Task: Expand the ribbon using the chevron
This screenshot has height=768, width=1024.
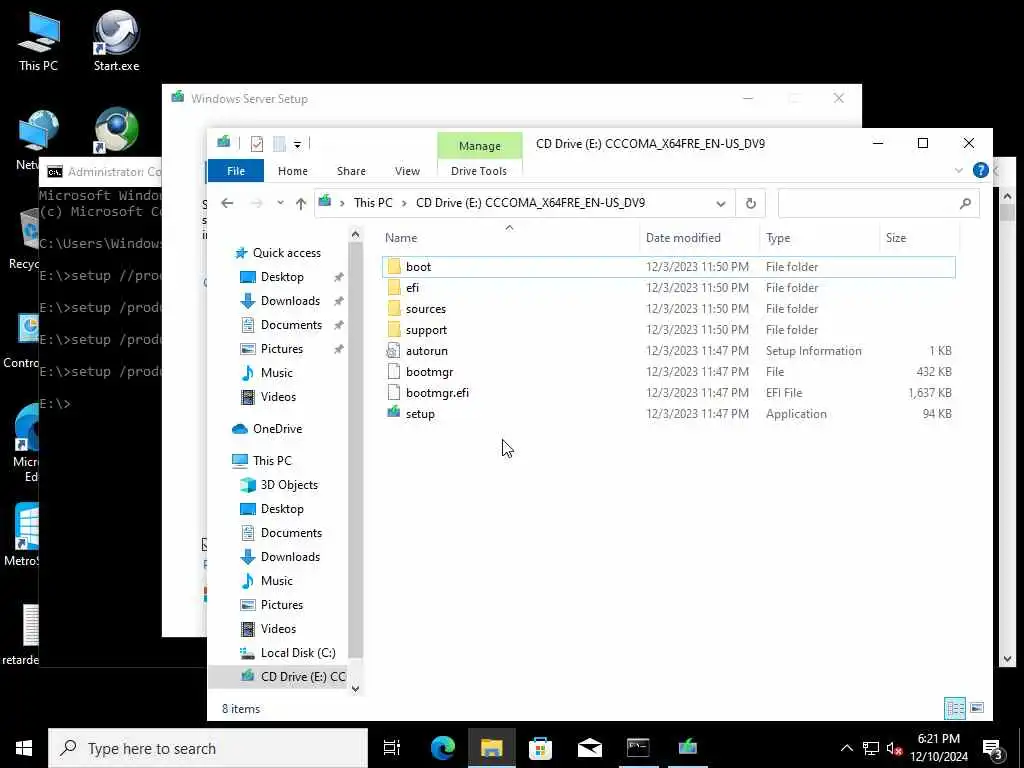Action: [x=959, y=170]
